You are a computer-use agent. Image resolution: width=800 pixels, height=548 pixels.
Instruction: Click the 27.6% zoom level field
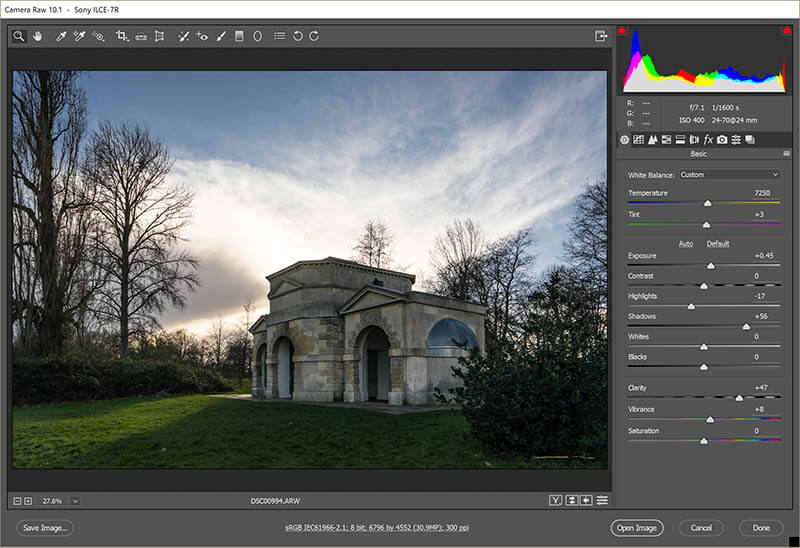tap(53, 501)
